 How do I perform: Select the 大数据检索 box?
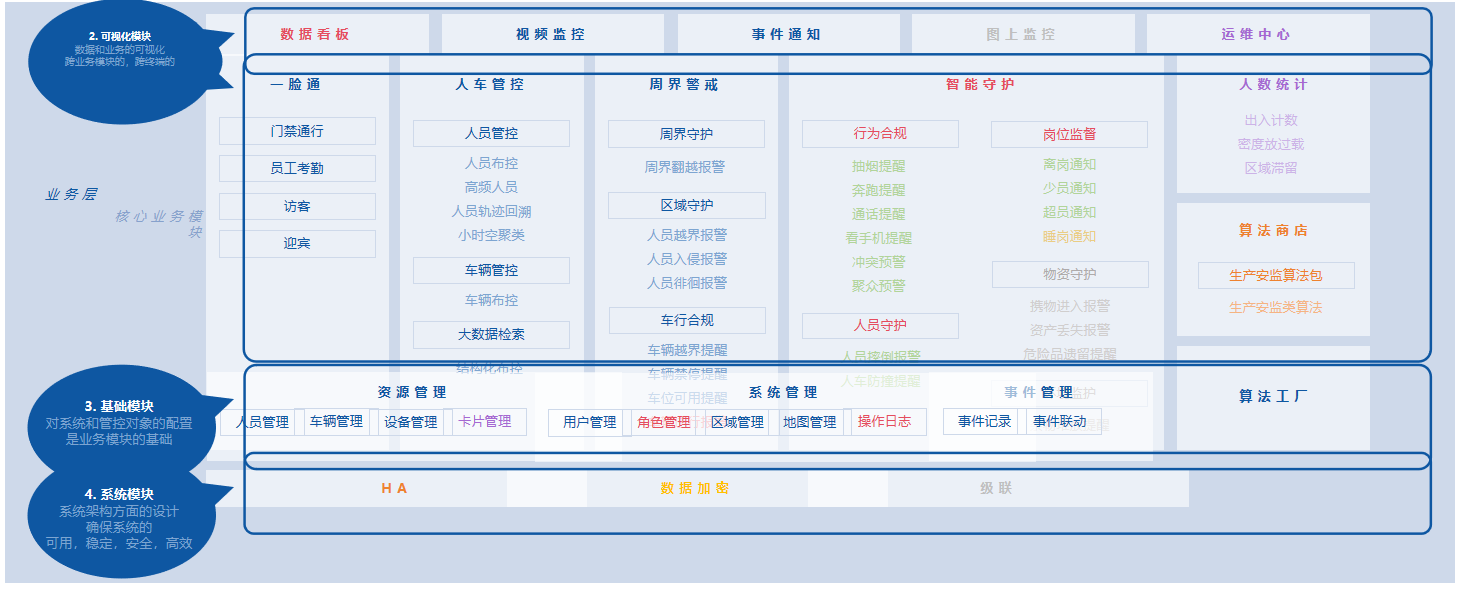[491, 335]
